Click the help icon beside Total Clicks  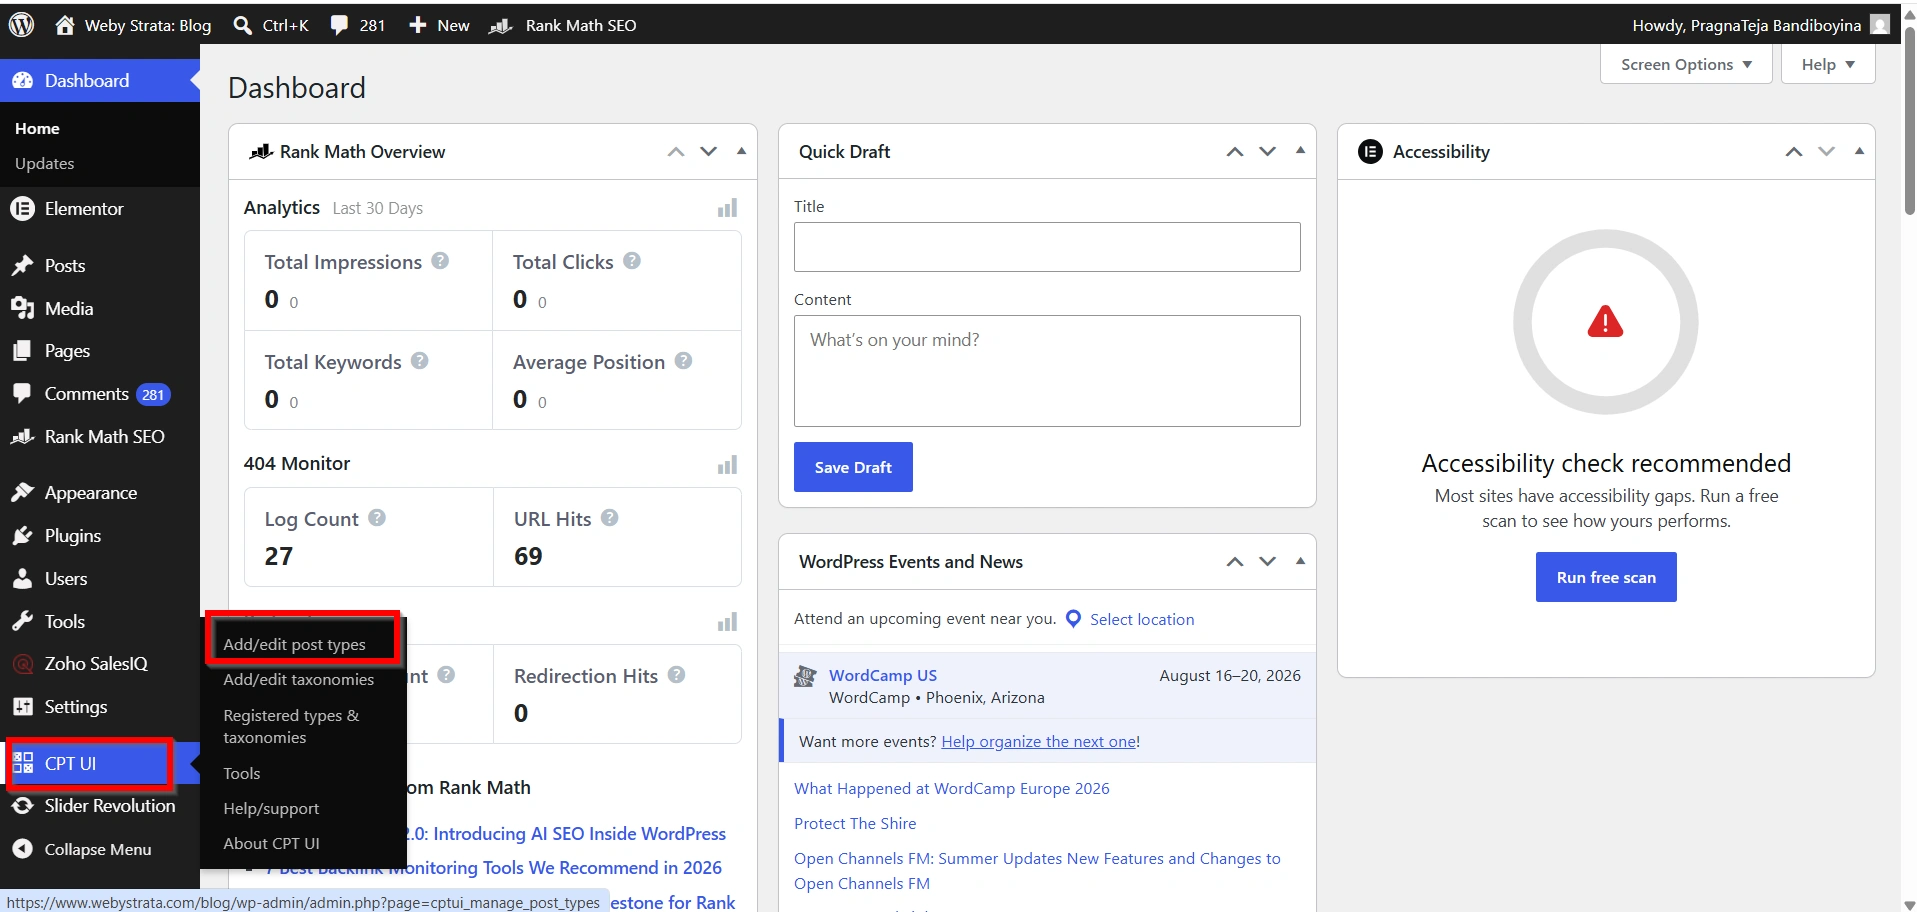point(632,261)
